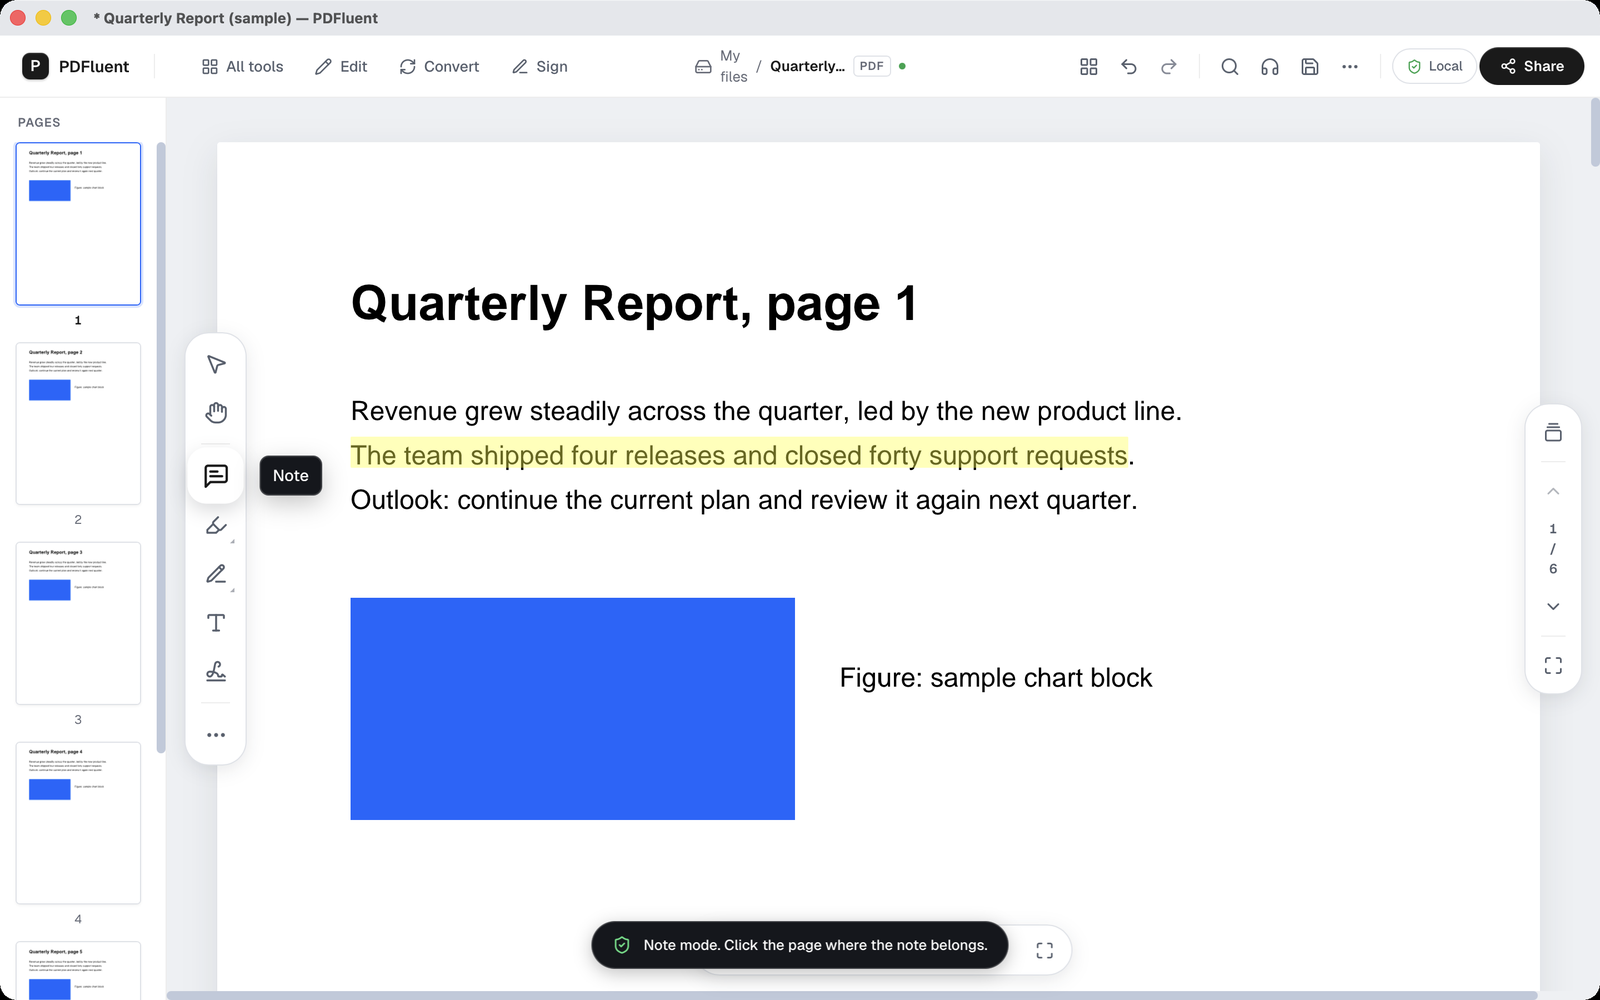Open All tools menu
Viewport: 1600px width, 1000px height.
(242, 66)
